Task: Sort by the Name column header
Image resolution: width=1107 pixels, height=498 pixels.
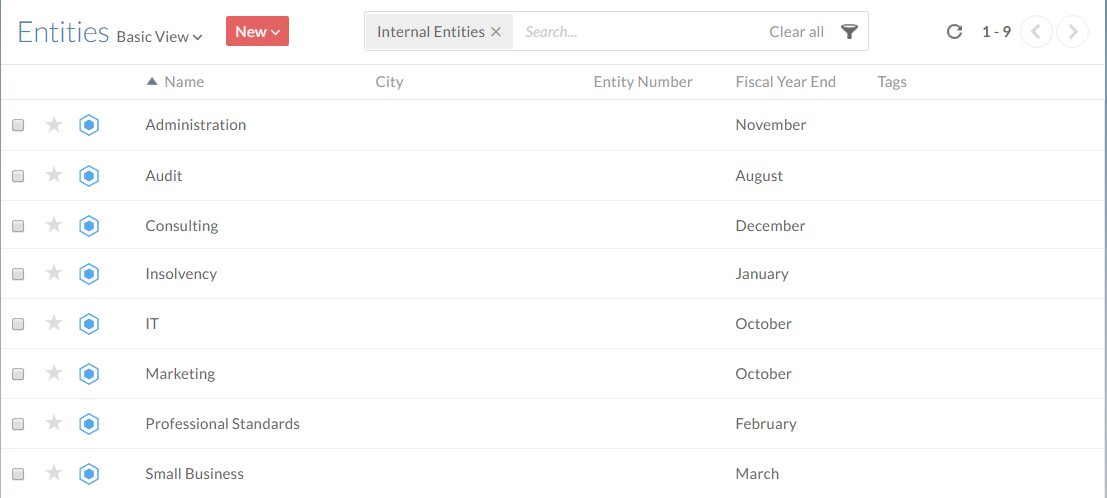Action: pos(184,82)
